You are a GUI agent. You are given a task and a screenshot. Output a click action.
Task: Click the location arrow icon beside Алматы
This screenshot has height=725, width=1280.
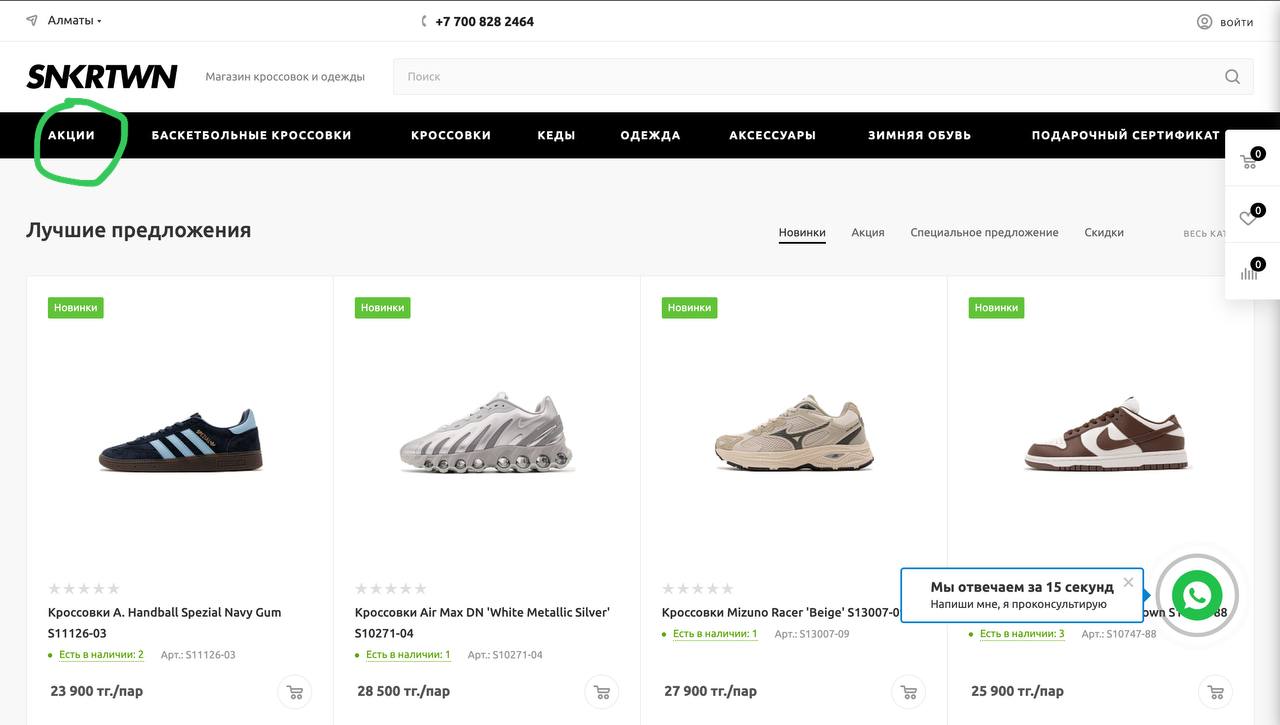[32, 20]
